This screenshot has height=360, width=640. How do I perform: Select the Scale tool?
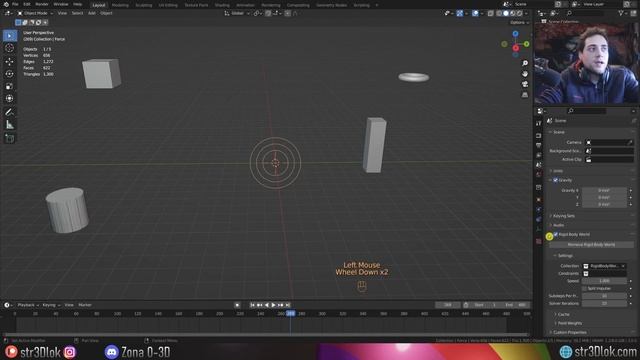point(9,86)
